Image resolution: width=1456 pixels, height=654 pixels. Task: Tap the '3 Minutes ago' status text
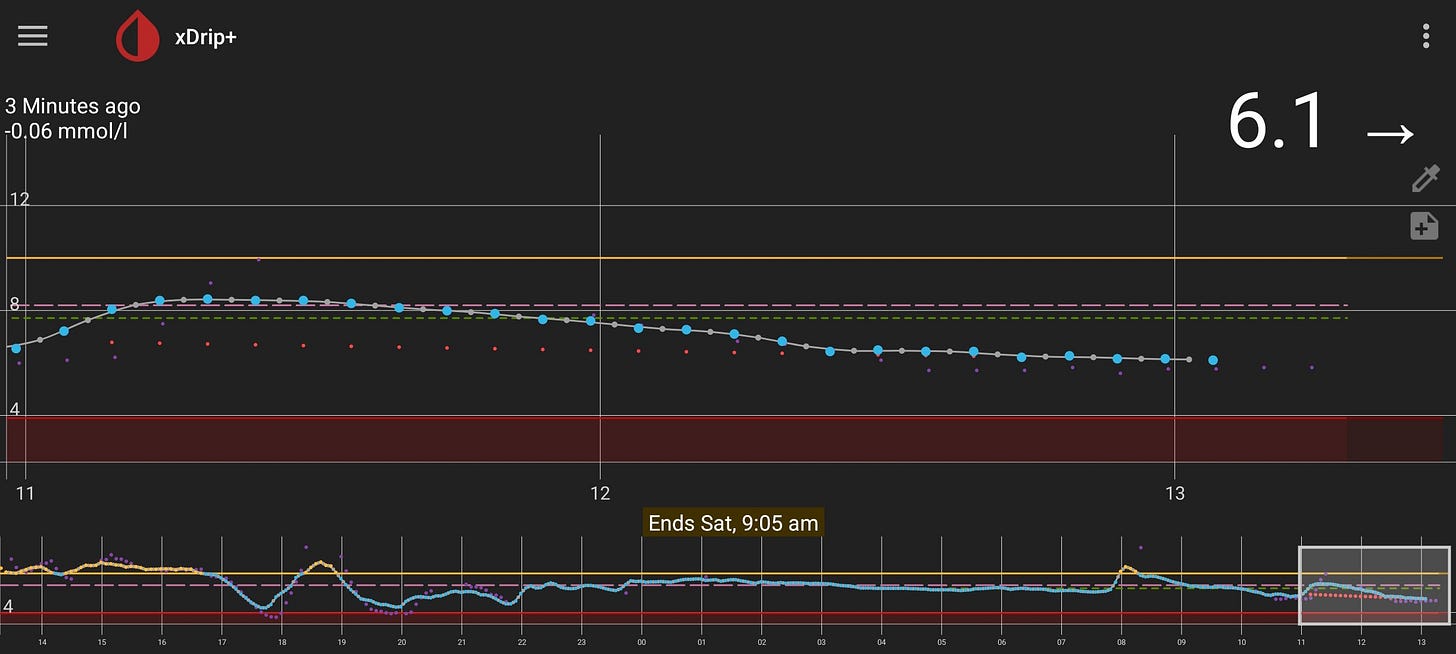point(72,106)
